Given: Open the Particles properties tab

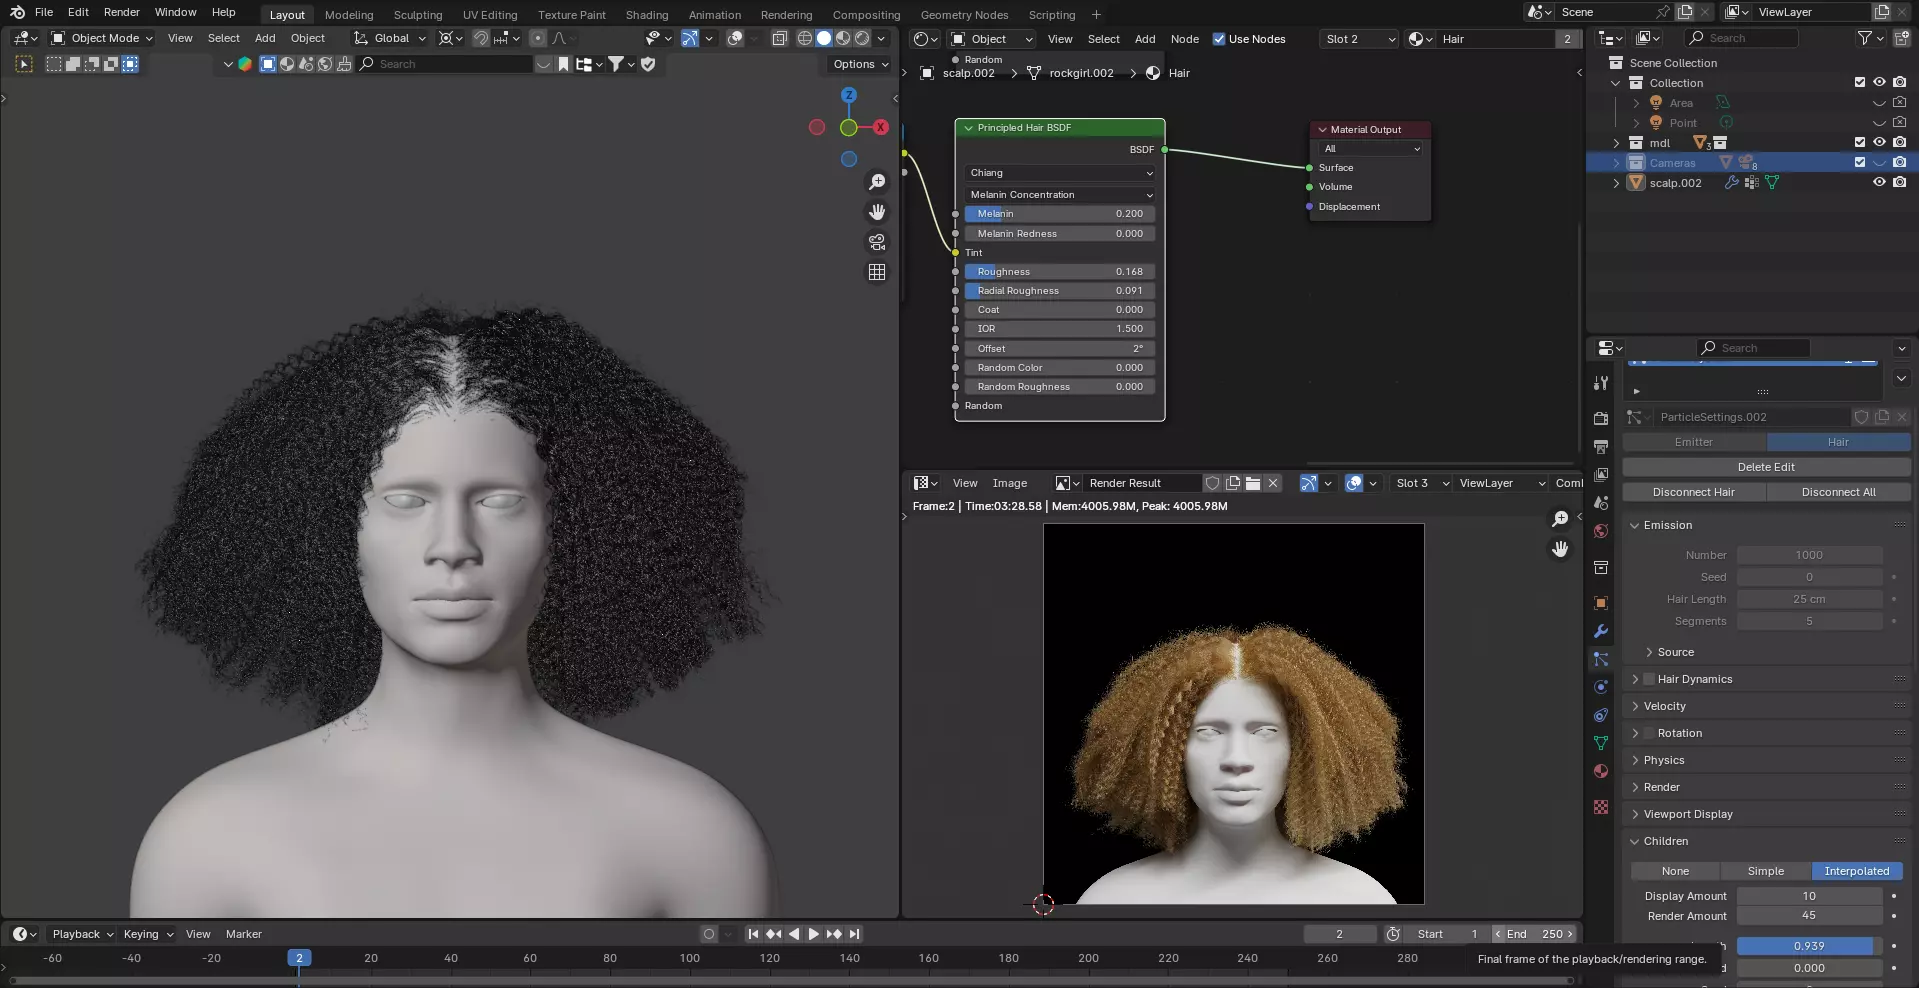Looking at the screenshot, I should tap(1601, 659).
